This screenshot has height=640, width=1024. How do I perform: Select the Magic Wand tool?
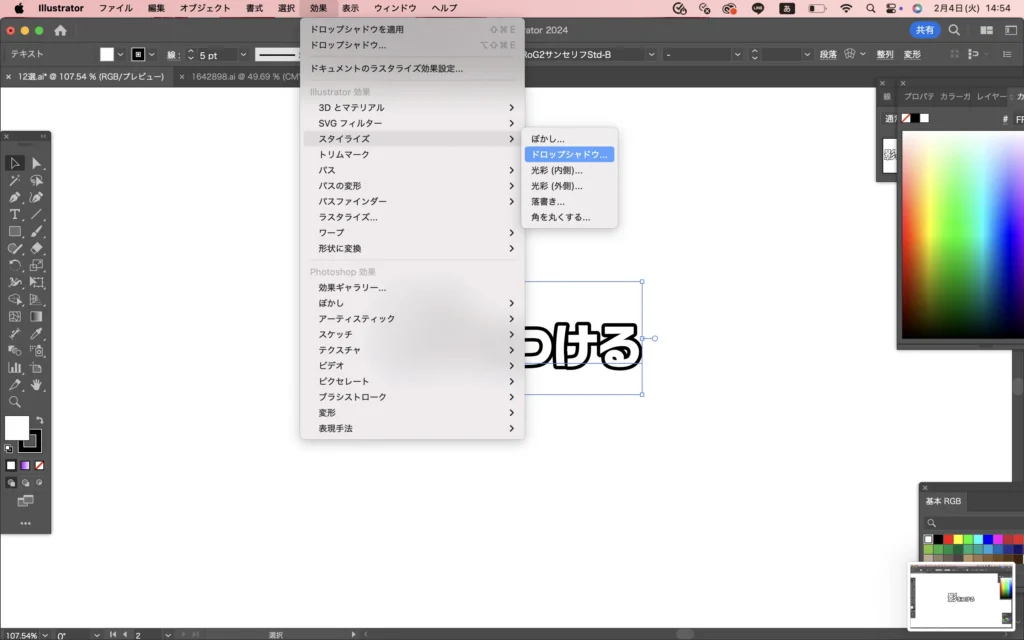[x=15, y=181]
